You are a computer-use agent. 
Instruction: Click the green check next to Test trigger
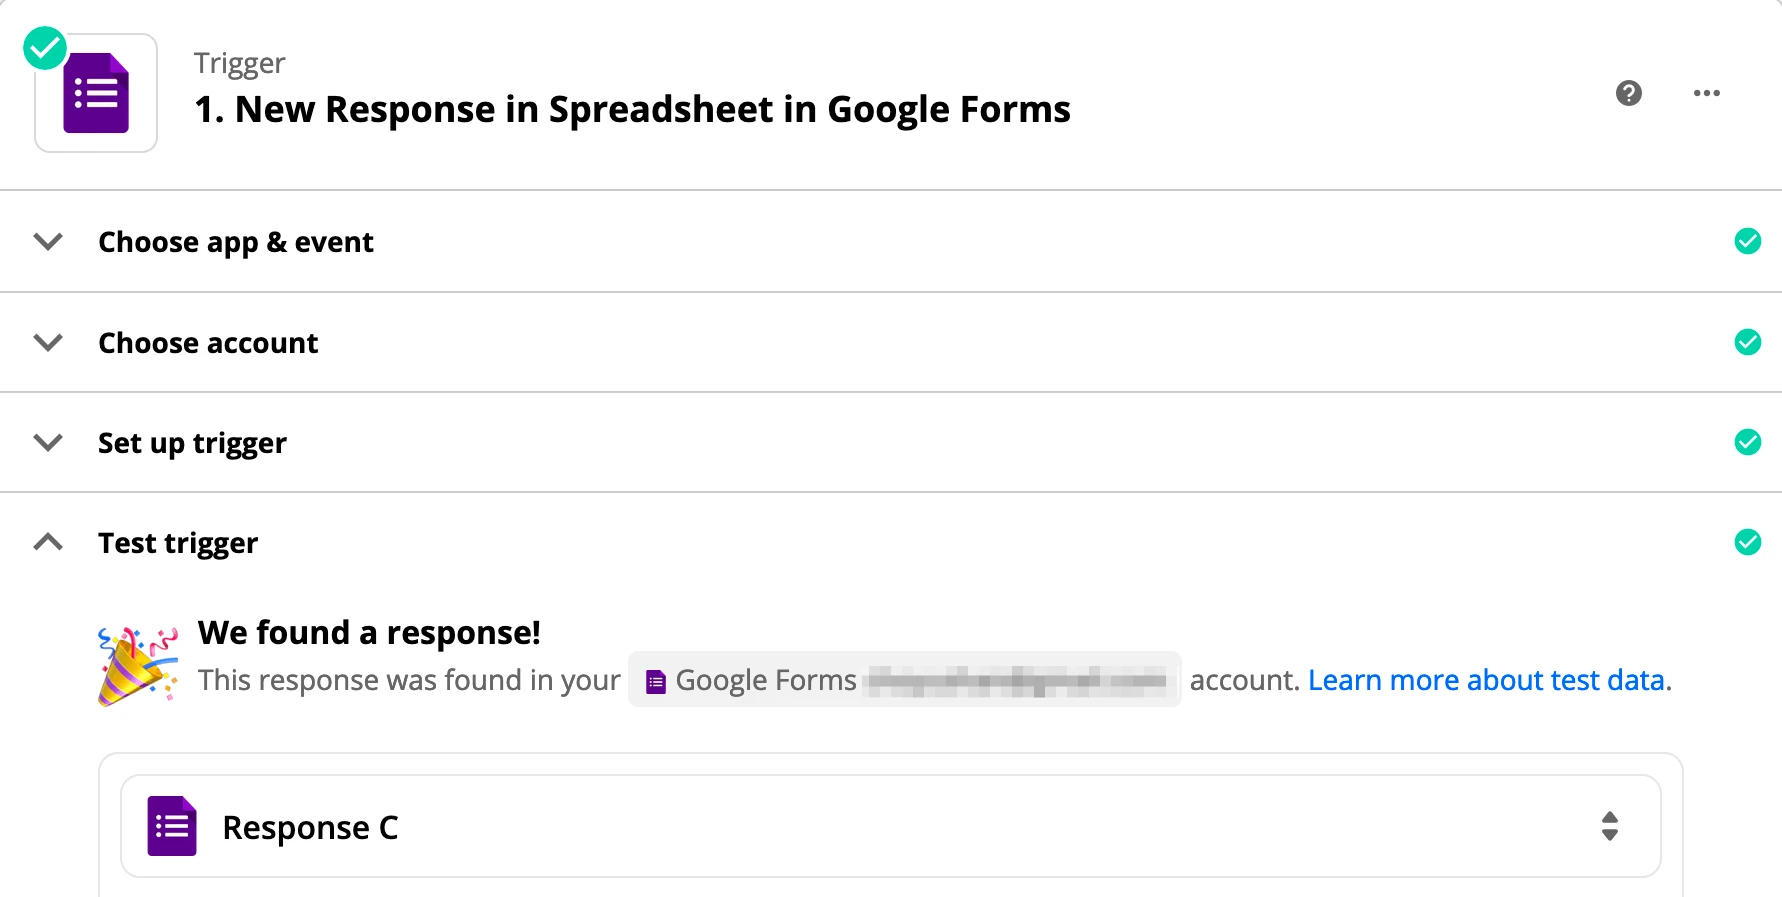(x=1748, y=542)
